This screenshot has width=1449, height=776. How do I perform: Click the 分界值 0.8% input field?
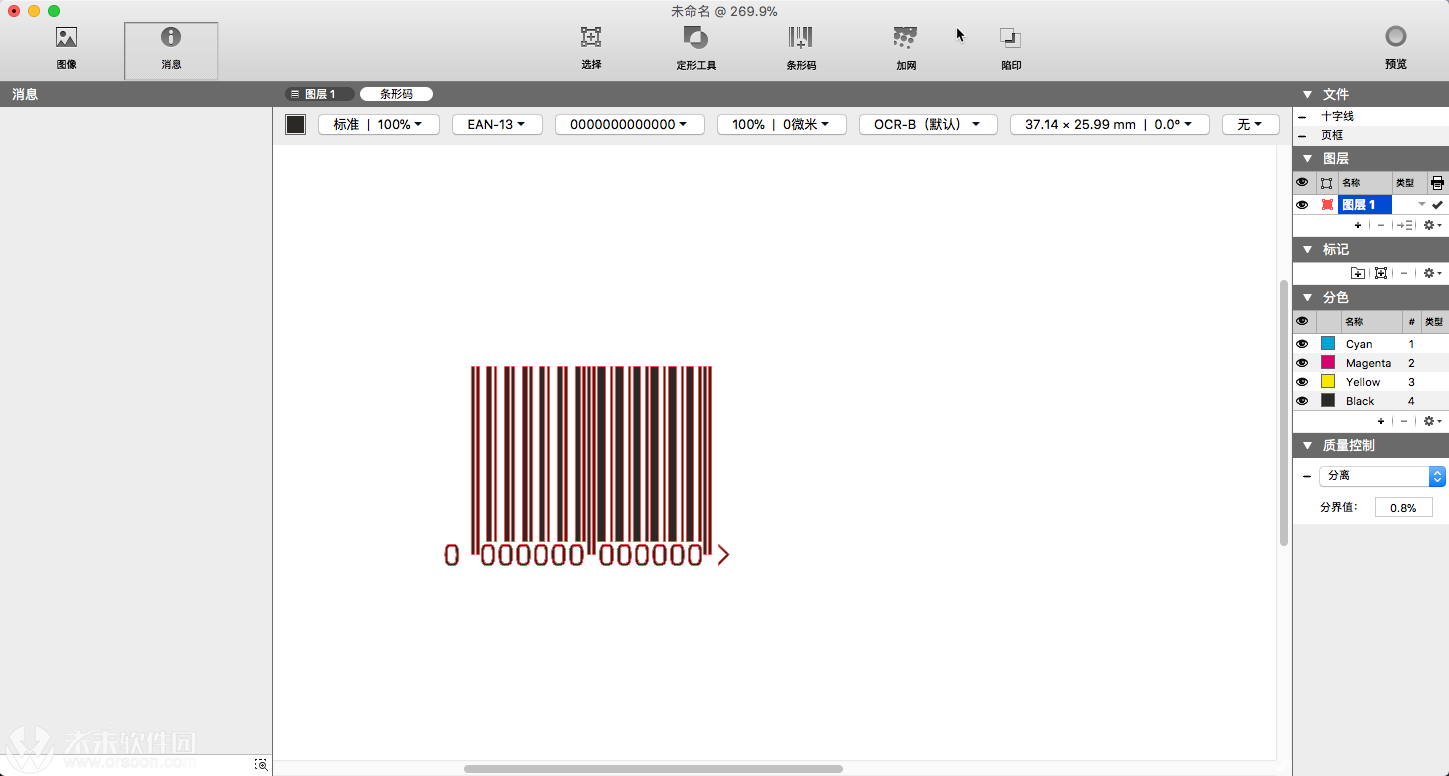click(x=1404, y=507)
